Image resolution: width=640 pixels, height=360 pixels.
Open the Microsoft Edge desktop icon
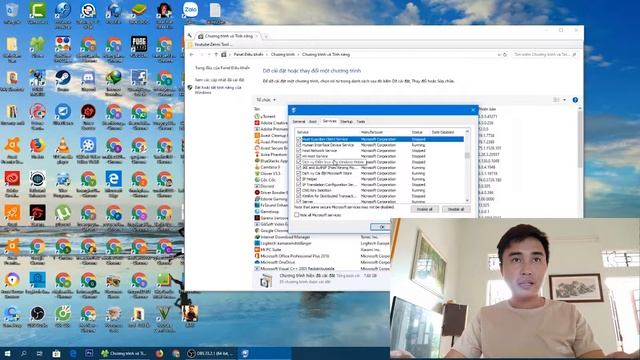(113, 180)
